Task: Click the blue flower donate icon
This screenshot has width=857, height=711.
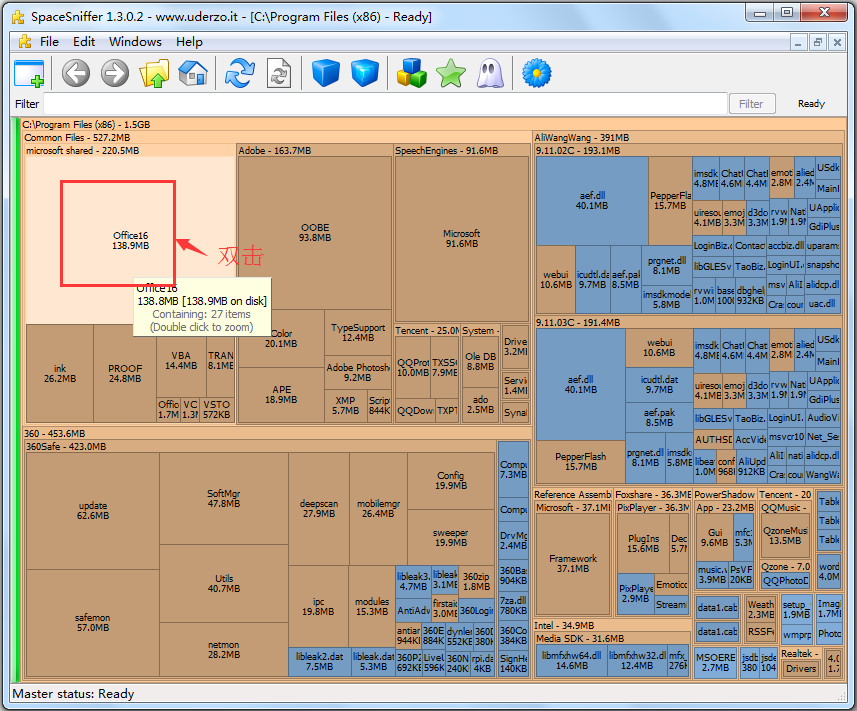Action: 538,73
